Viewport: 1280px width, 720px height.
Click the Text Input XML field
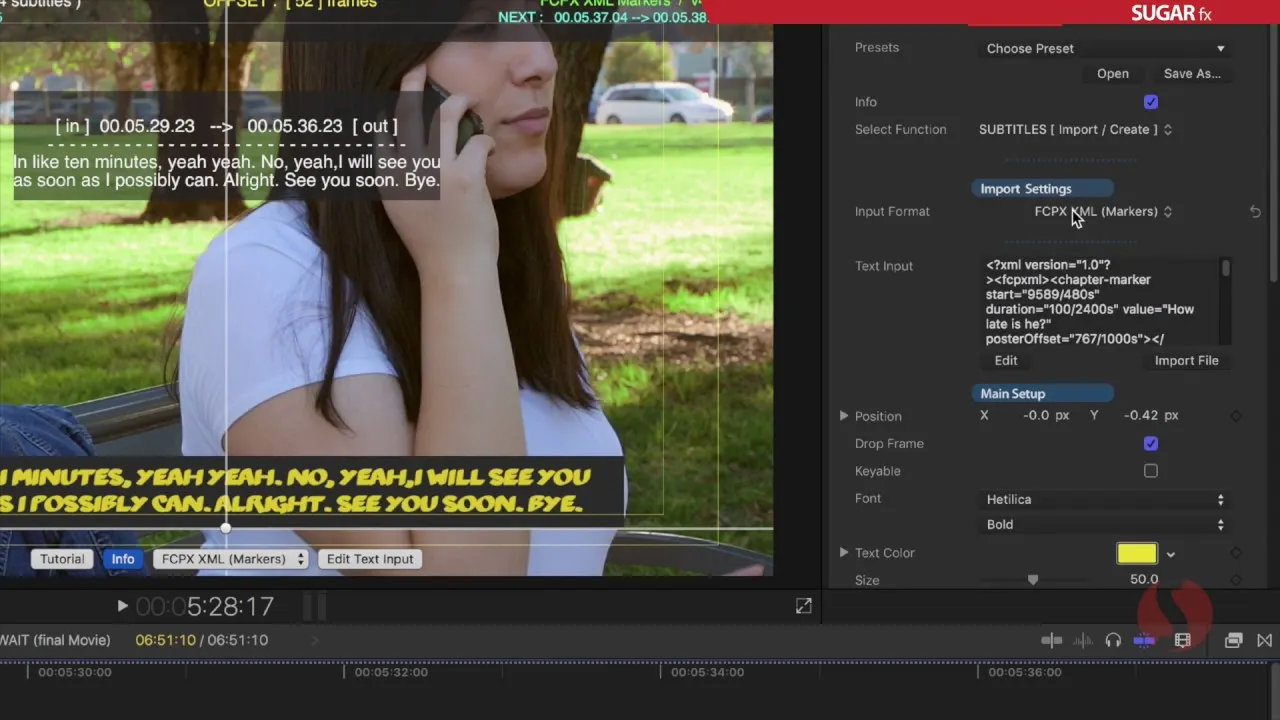1100,302
